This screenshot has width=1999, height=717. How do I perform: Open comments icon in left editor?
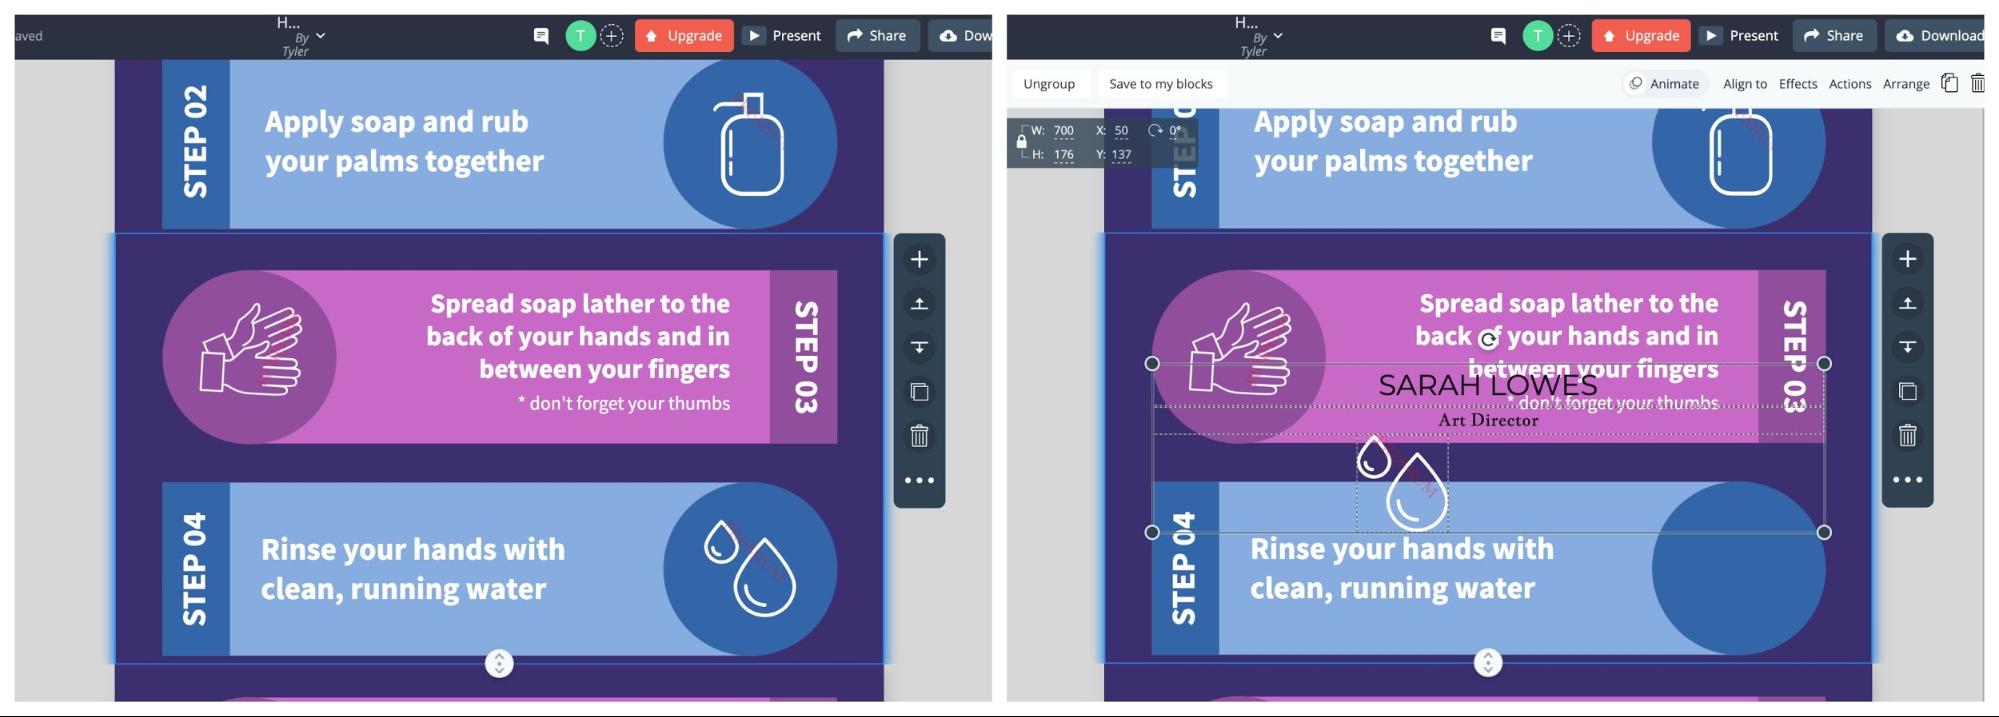tap(541, 36)
